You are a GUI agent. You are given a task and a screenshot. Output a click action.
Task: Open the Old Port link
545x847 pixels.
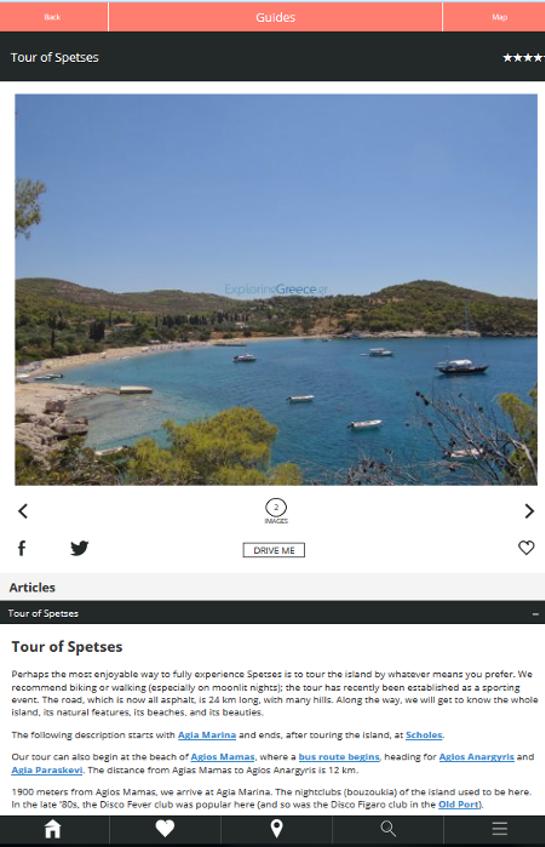coord(458,804)
